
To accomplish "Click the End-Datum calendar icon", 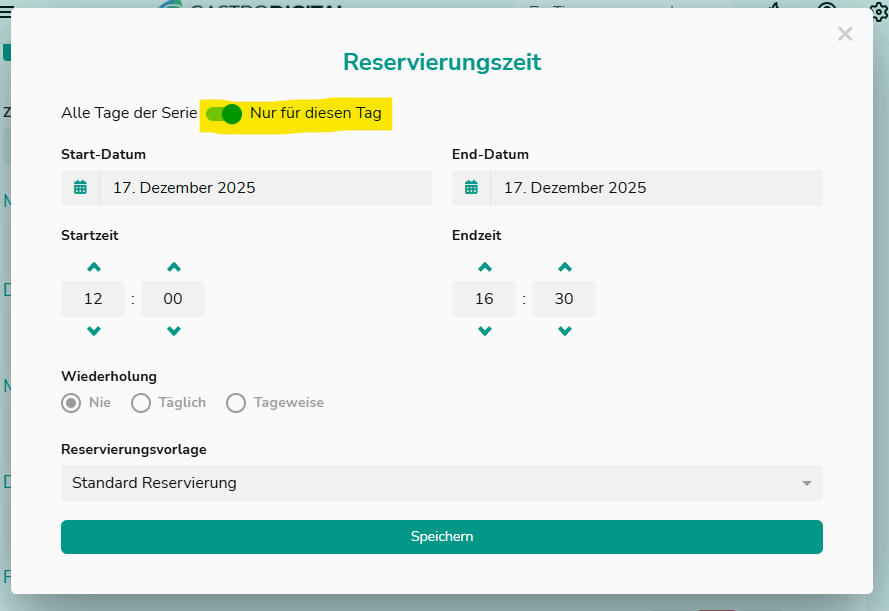I will click(x=471, y=188).
